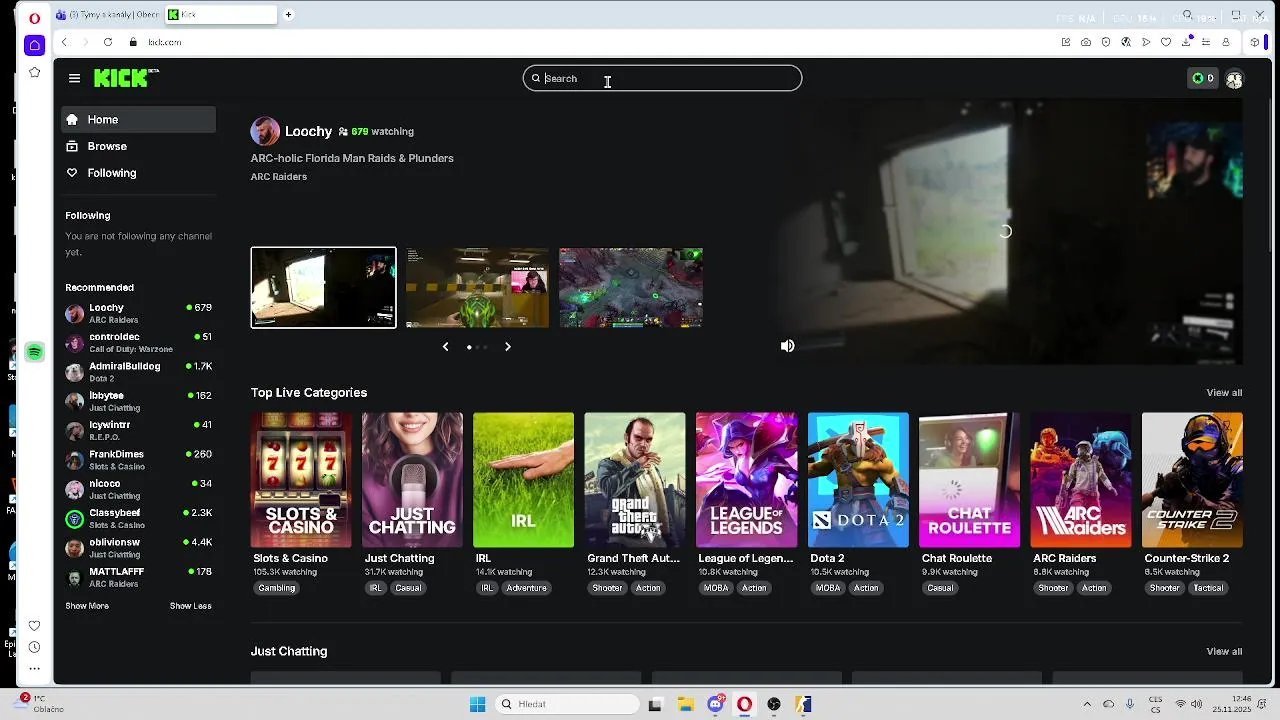Image resolution: width=1280 pixels, height=720 pixels.
Task: Select the Dota featured stream thumbnail
Action: (631, 288)
